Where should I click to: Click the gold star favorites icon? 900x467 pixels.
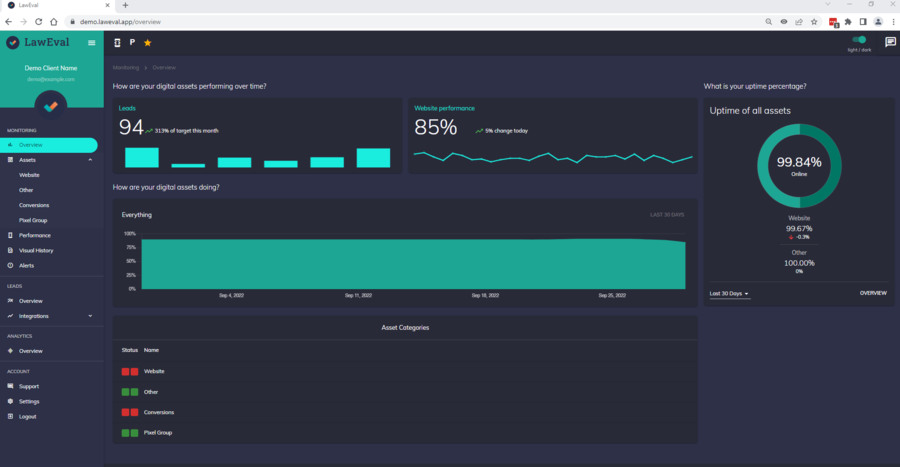[x=148, y=43]
